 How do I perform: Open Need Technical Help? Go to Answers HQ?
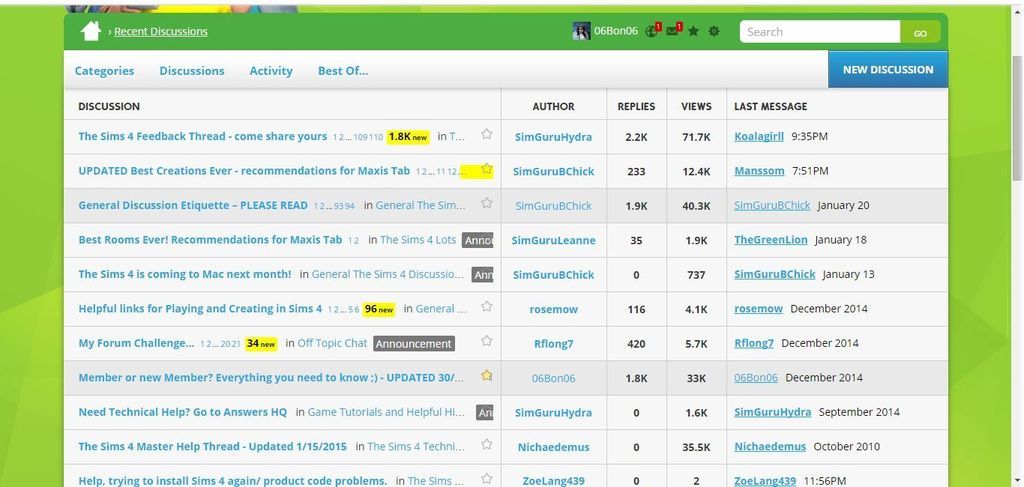[183, 412]
